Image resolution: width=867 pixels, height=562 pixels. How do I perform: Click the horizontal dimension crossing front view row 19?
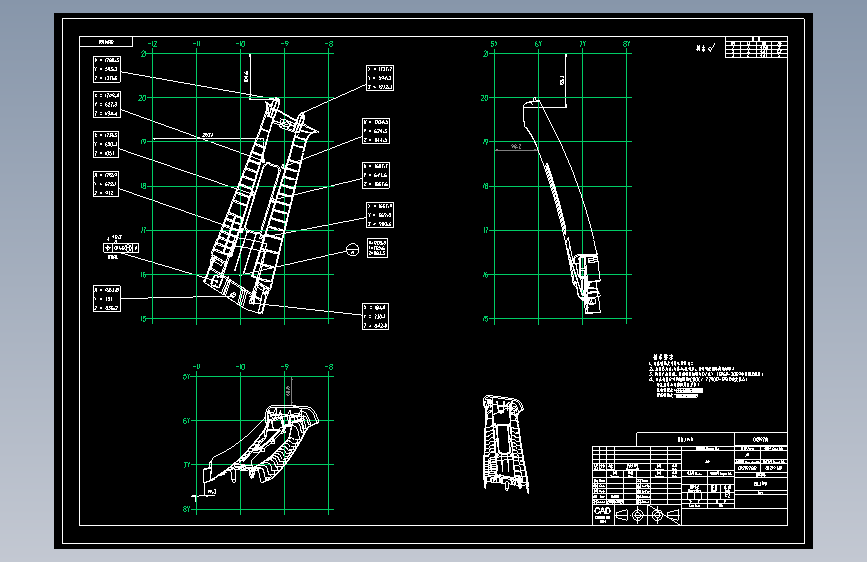coord(207,136)
